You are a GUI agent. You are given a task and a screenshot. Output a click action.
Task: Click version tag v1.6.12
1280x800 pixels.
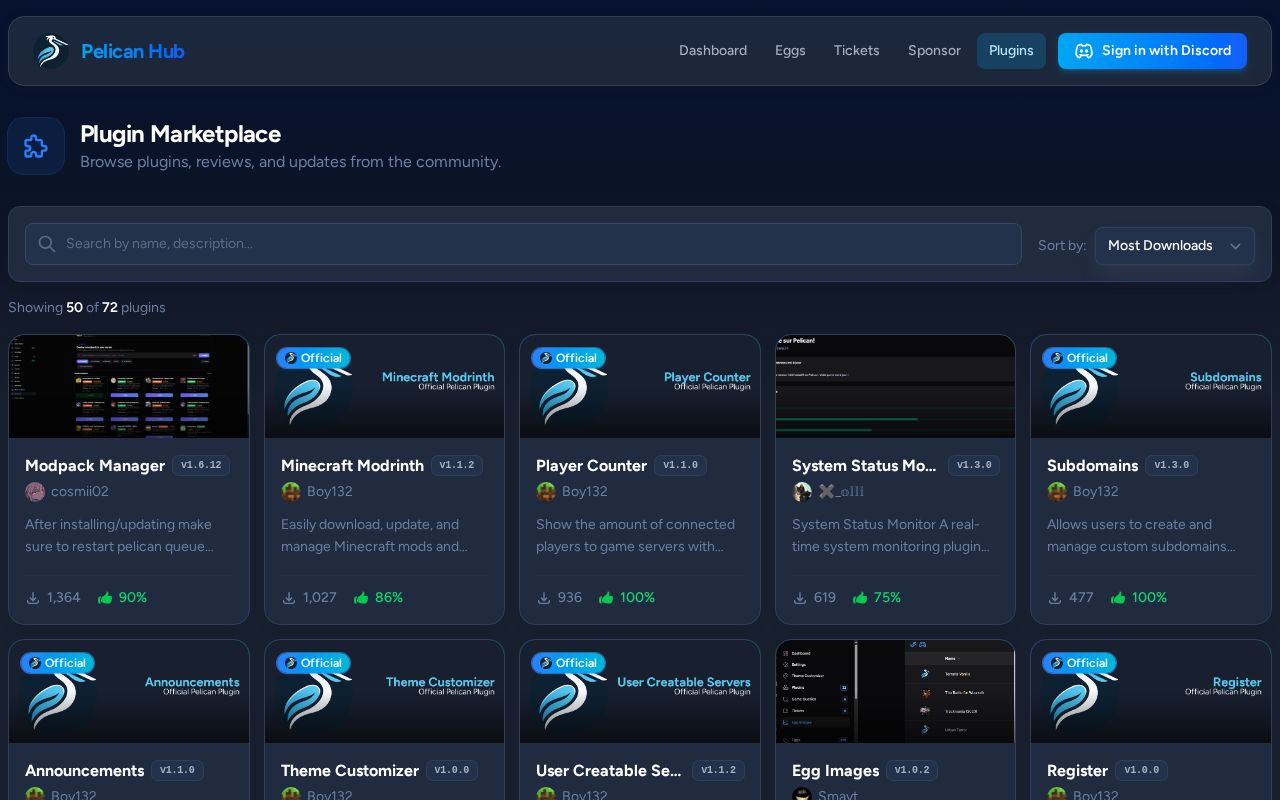(201, 465)
